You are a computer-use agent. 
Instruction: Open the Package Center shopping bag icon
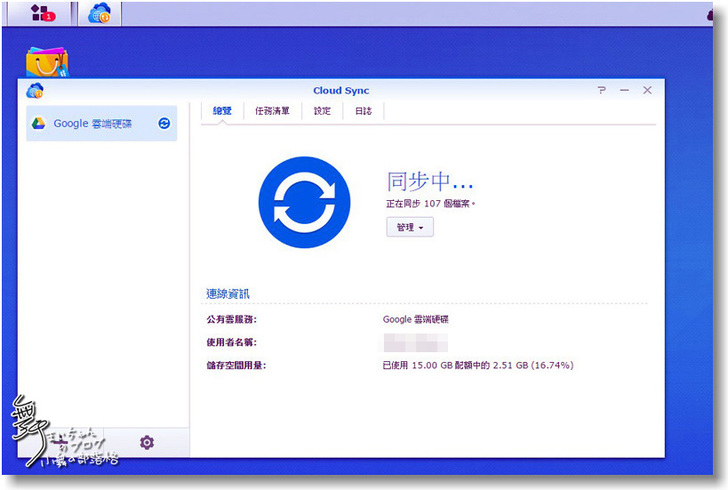(x=46, y=63)
